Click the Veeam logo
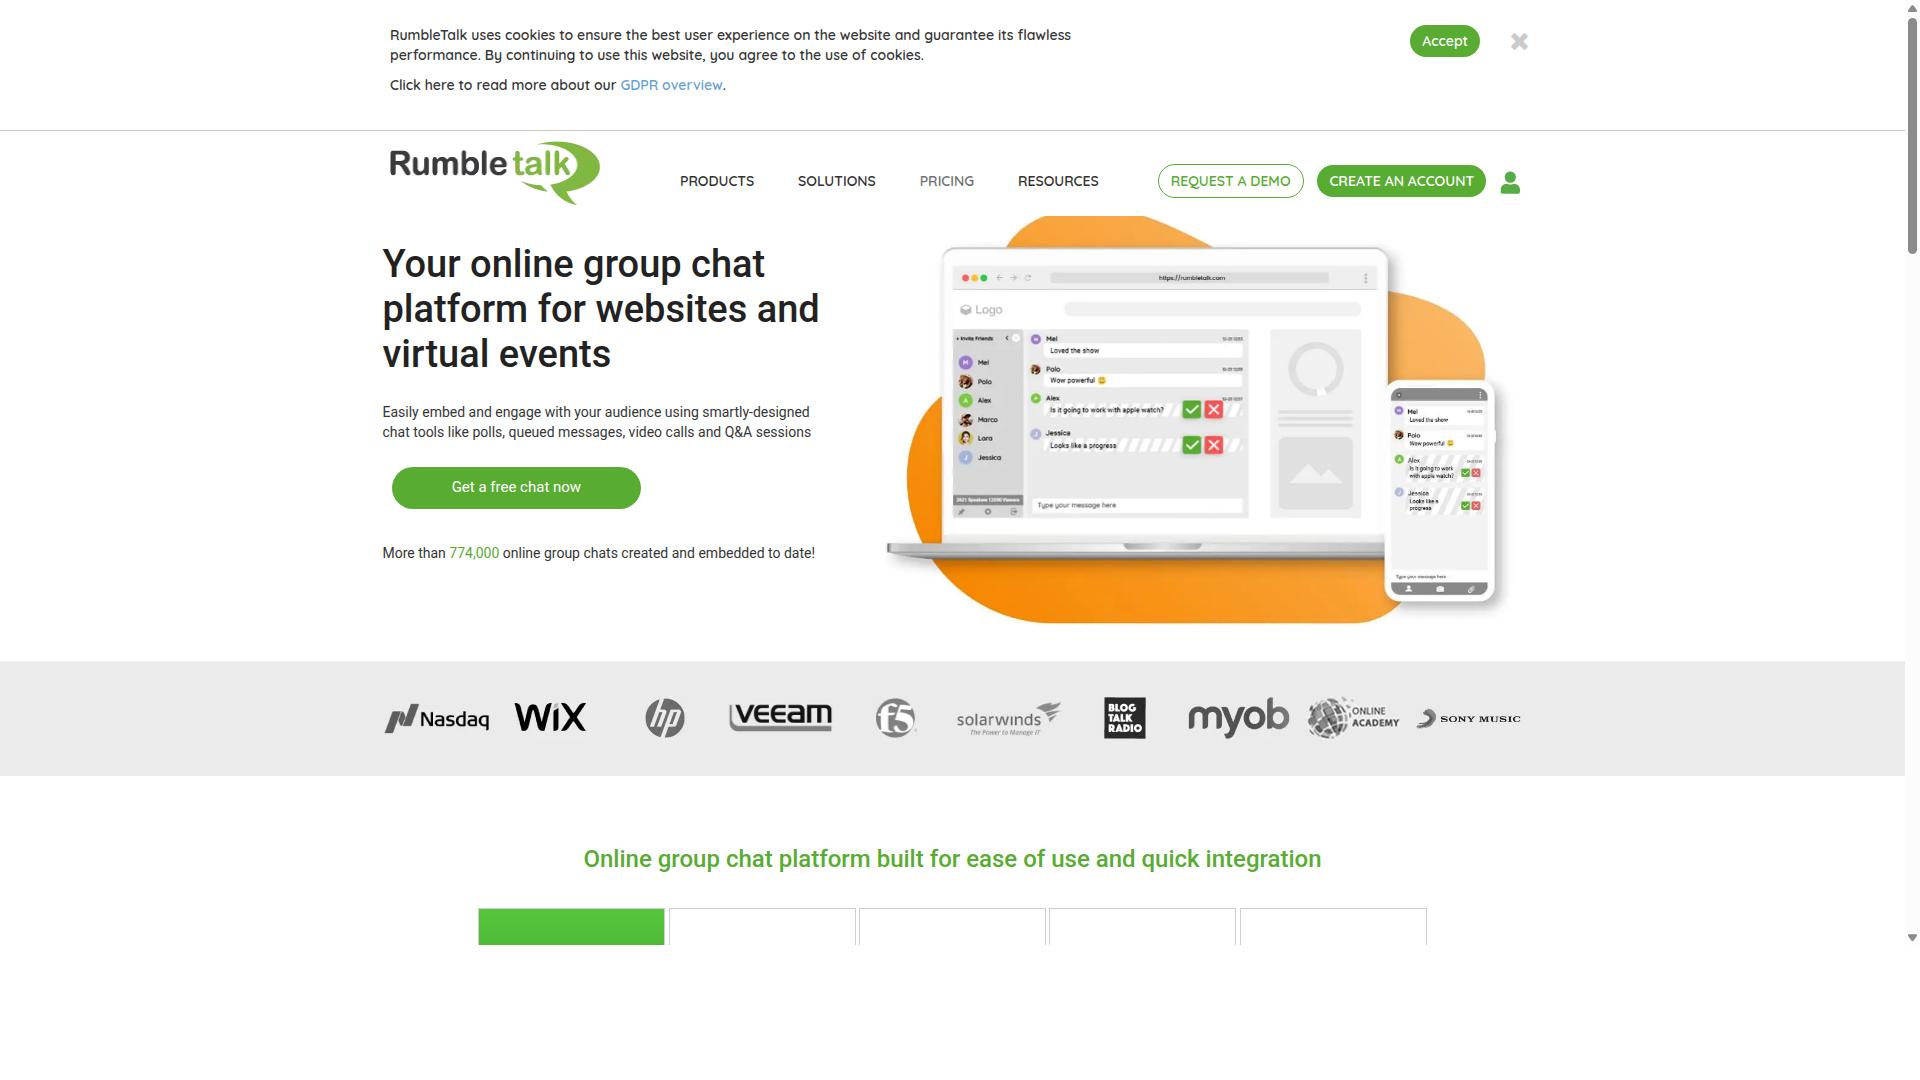The image size is (1920, 1080). coord(780,717)
